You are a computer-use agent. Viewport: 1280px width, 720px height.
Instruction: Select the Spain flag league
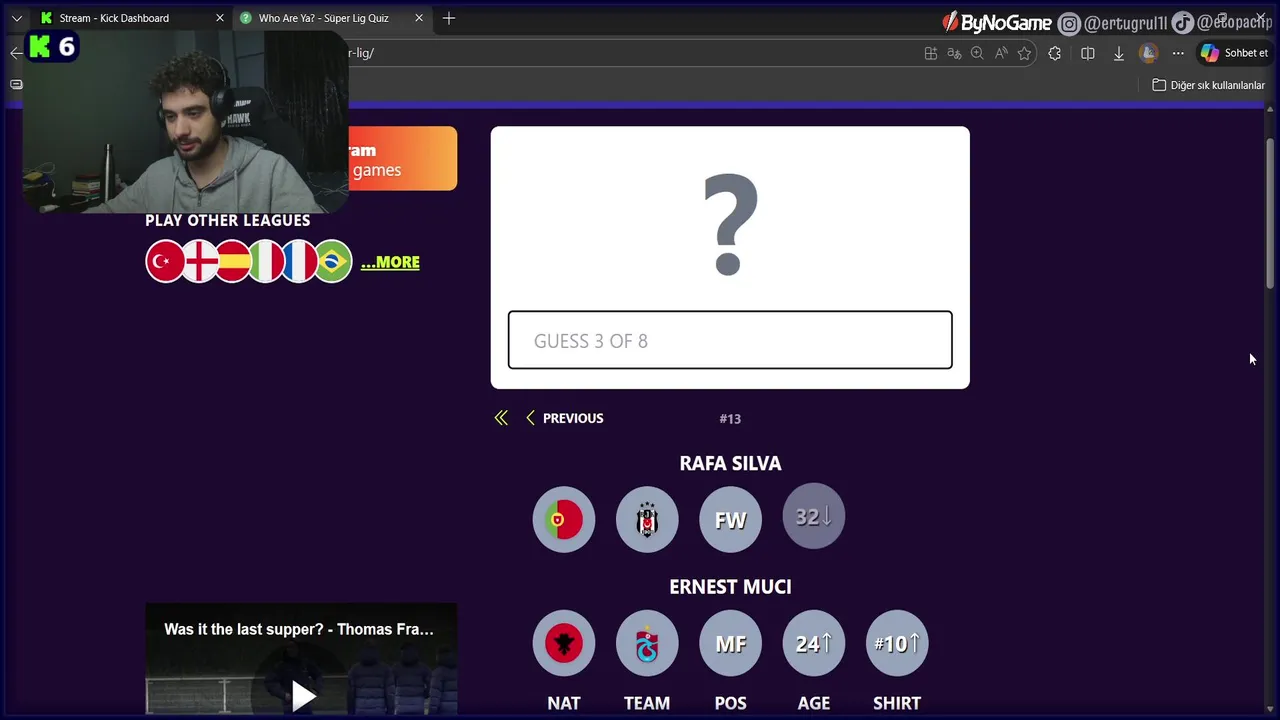coord(233,262)
